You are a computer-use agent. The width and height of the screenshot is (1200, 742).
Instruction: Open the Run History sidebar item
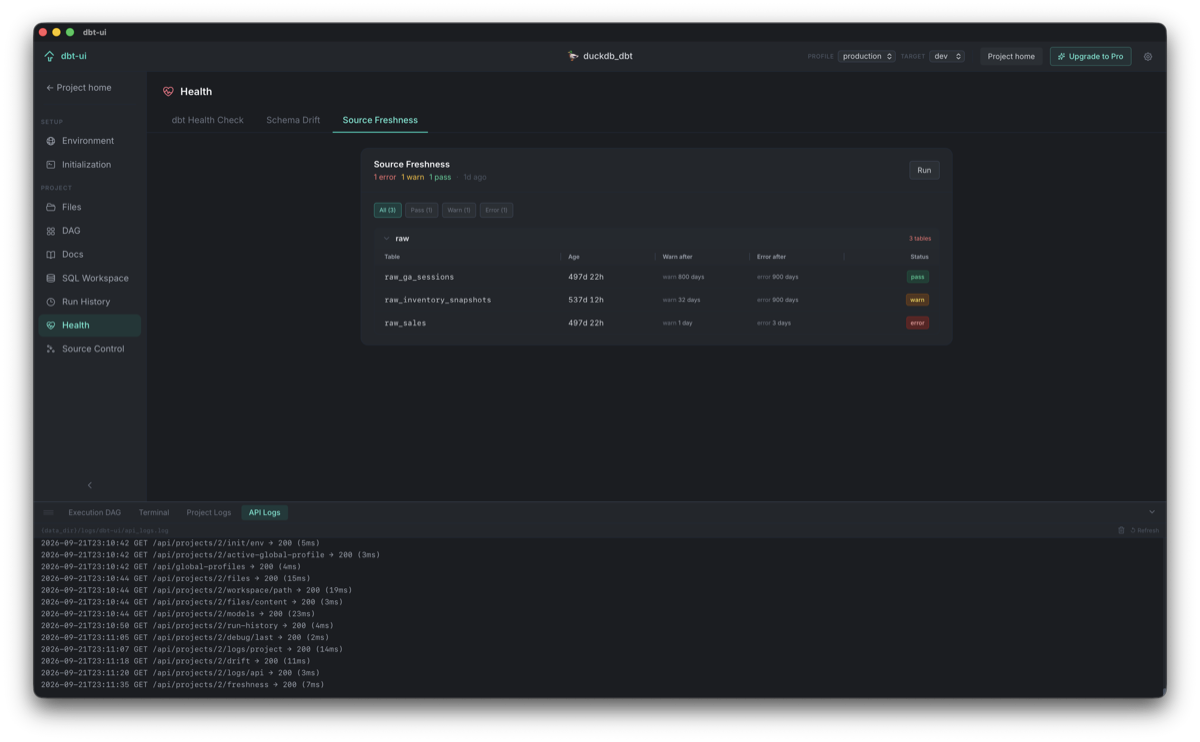pos(90,302)
